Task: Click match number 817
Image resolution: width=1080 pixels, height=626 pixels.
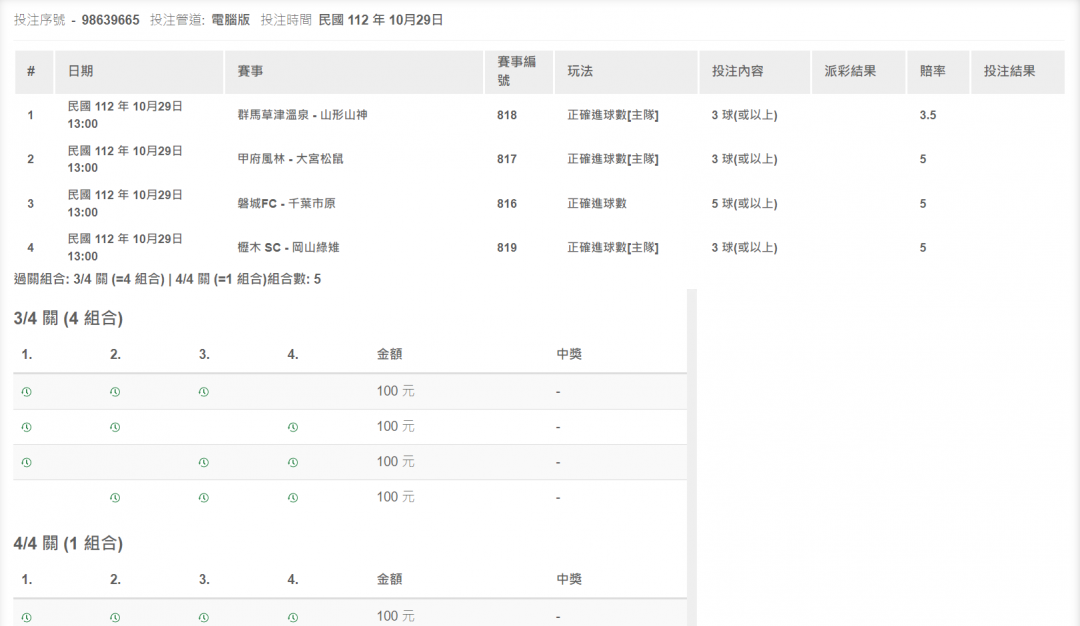Action: [x=507, y=159]
